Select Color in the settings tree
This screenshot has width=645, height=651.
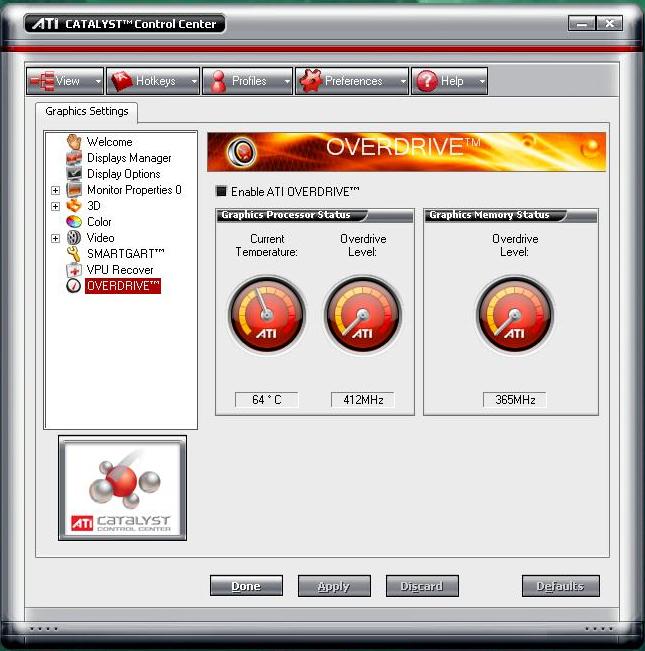tap(99, 222)
